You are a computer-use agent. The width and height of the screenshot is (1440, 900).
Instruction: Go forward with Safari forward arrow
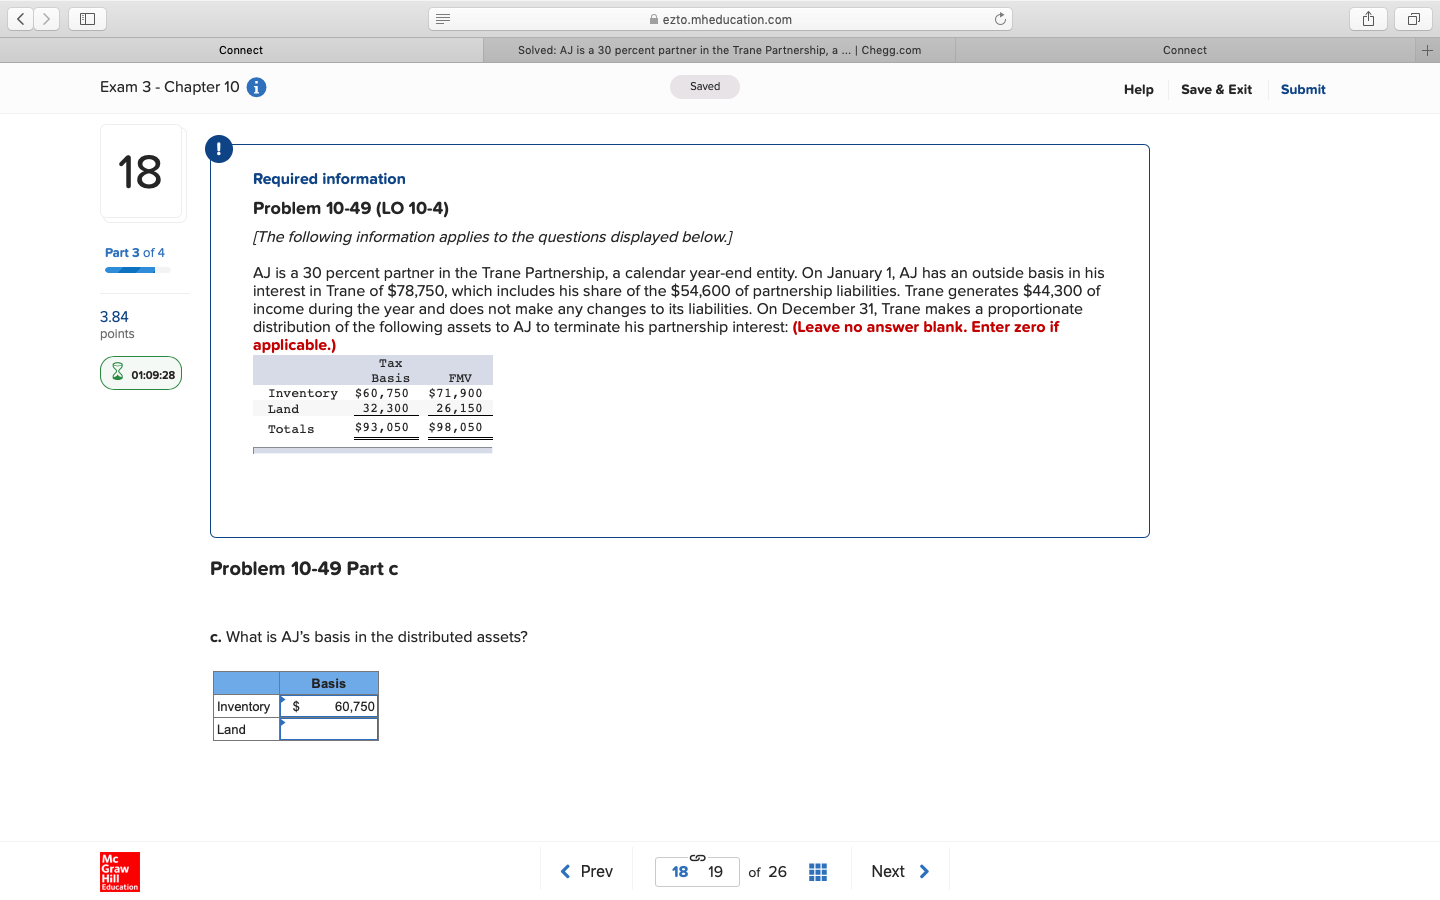[46, 19]
